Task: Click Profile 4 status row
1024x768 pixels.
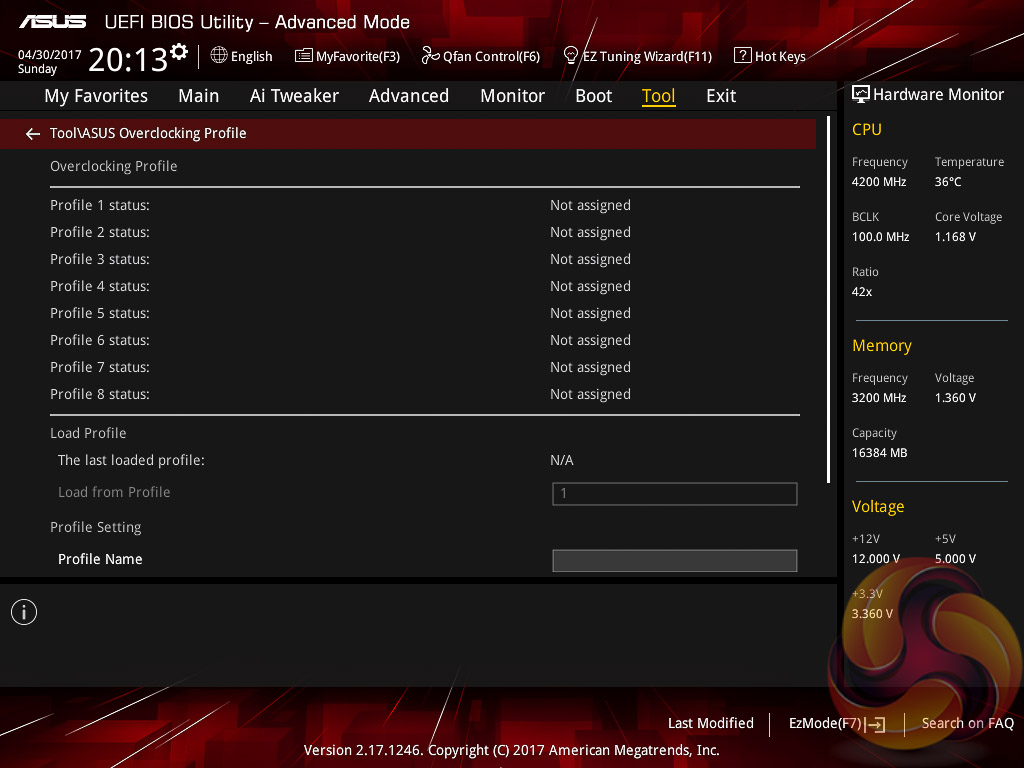Action: [x=424, y=286]
